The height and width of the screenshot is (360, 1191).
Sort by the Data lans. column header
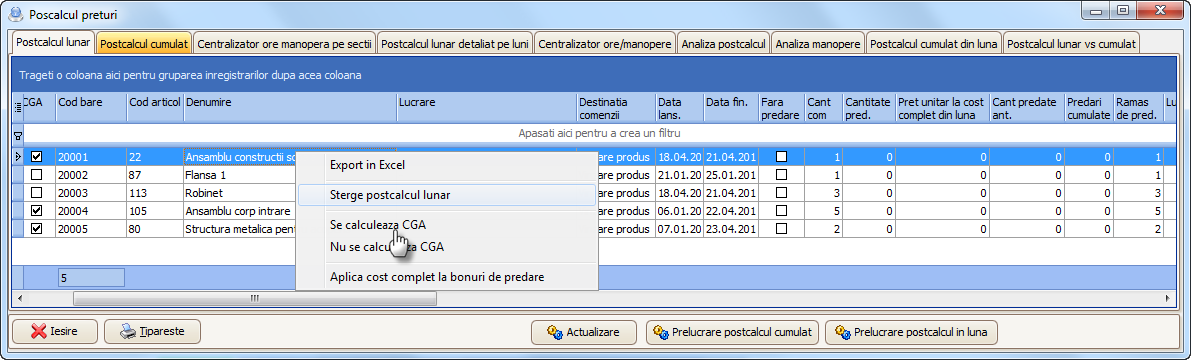(x=679, y=108)
